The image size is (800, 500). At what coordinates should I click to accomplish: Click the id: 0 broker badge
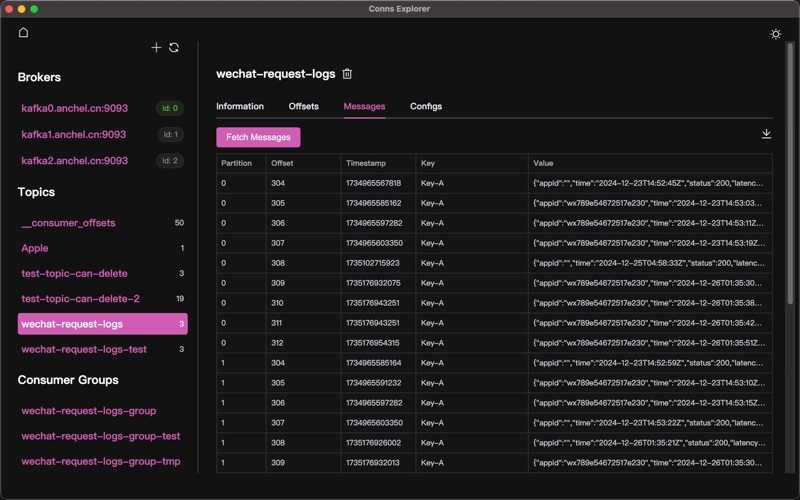coord(170,108)
